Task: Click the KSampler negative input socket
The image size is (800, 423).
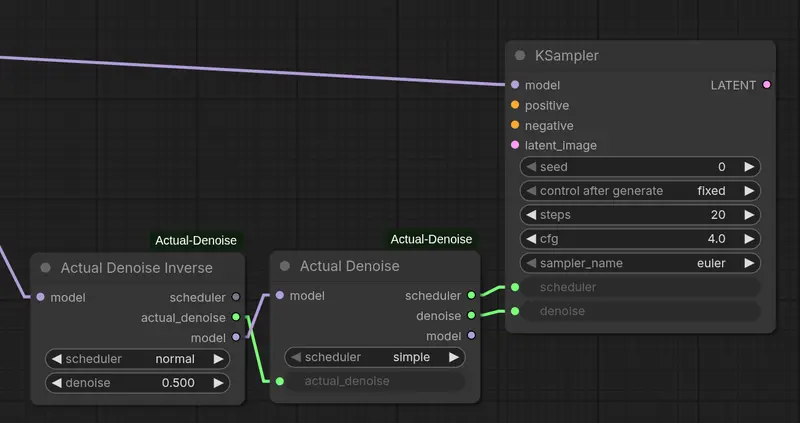Action: click(515, 125)
